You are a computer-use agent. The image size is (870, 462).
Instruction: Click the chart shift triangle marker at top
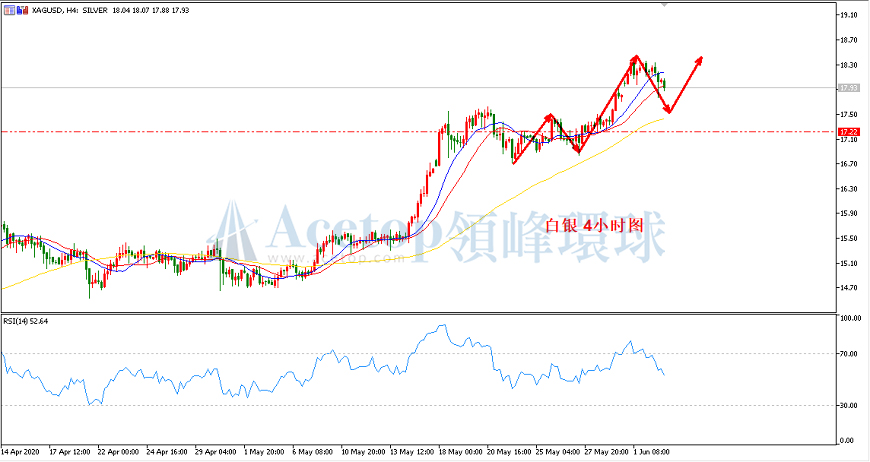[663, 7]
